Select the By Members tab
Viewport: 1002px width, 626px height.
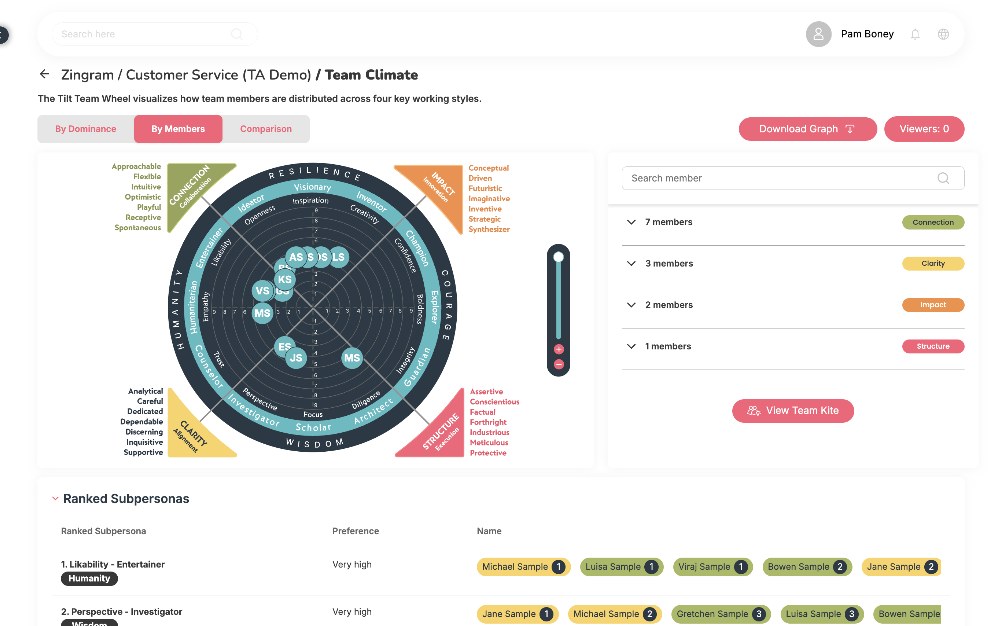(178, 129)
